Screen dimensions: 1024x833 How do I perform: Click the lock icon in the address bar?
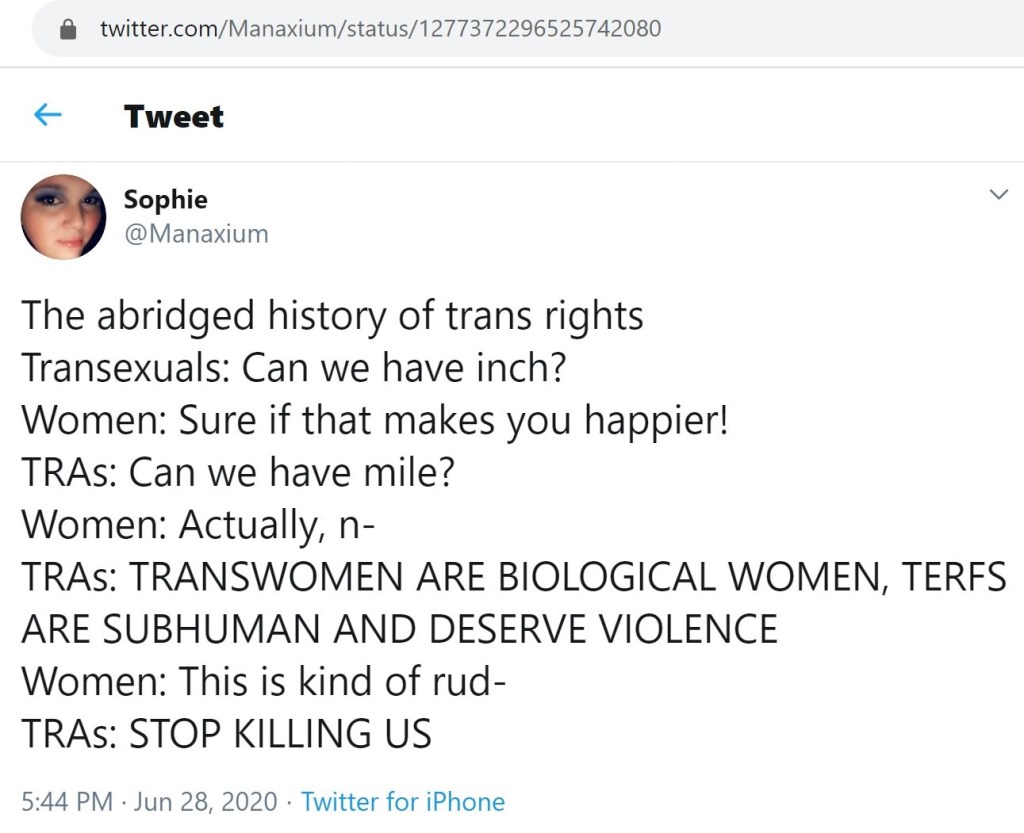pos(69,29)
